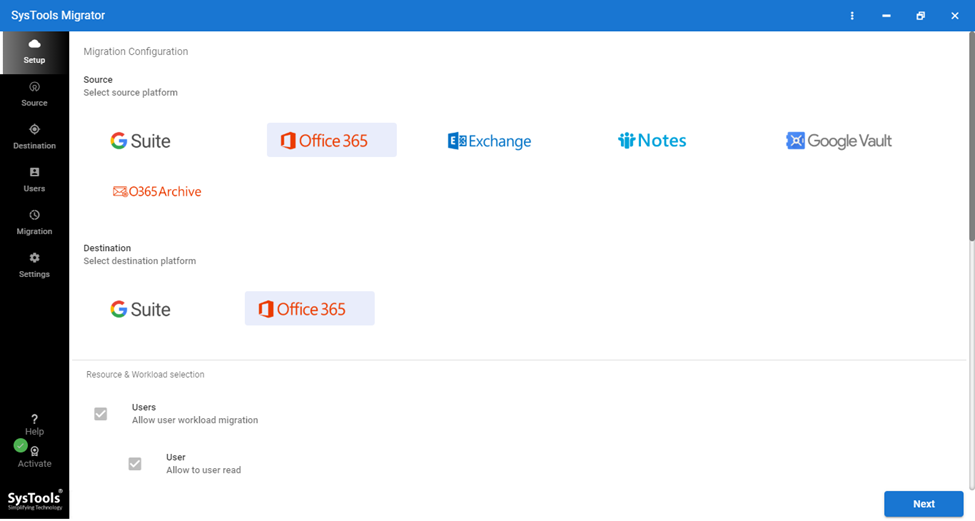Open the Migration step in sidebar
The height and width of the screenshot is (521, 975).
point(34,223)
